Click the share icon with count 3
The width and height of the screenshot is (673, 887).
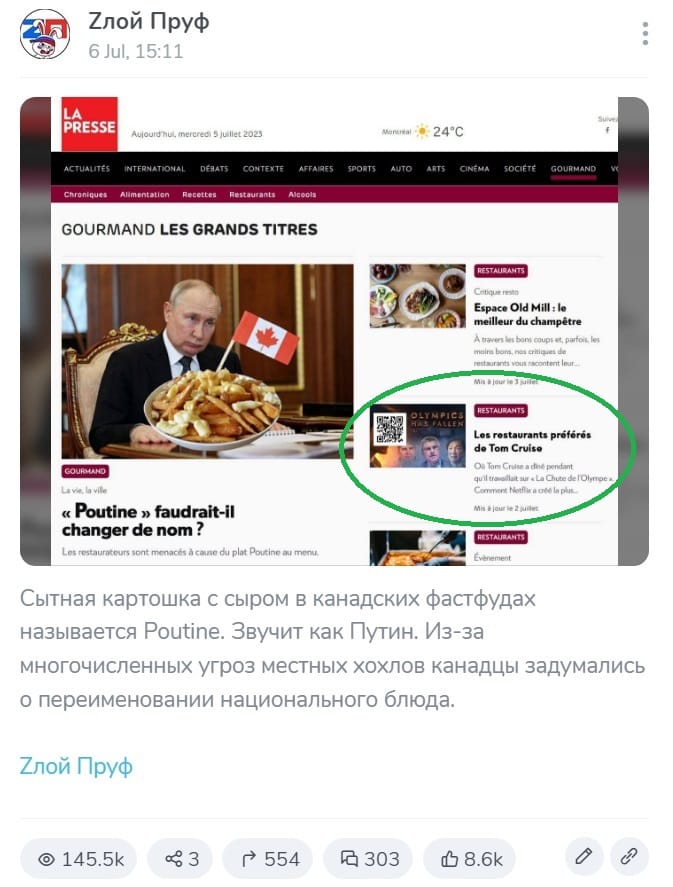coord(180,859)
